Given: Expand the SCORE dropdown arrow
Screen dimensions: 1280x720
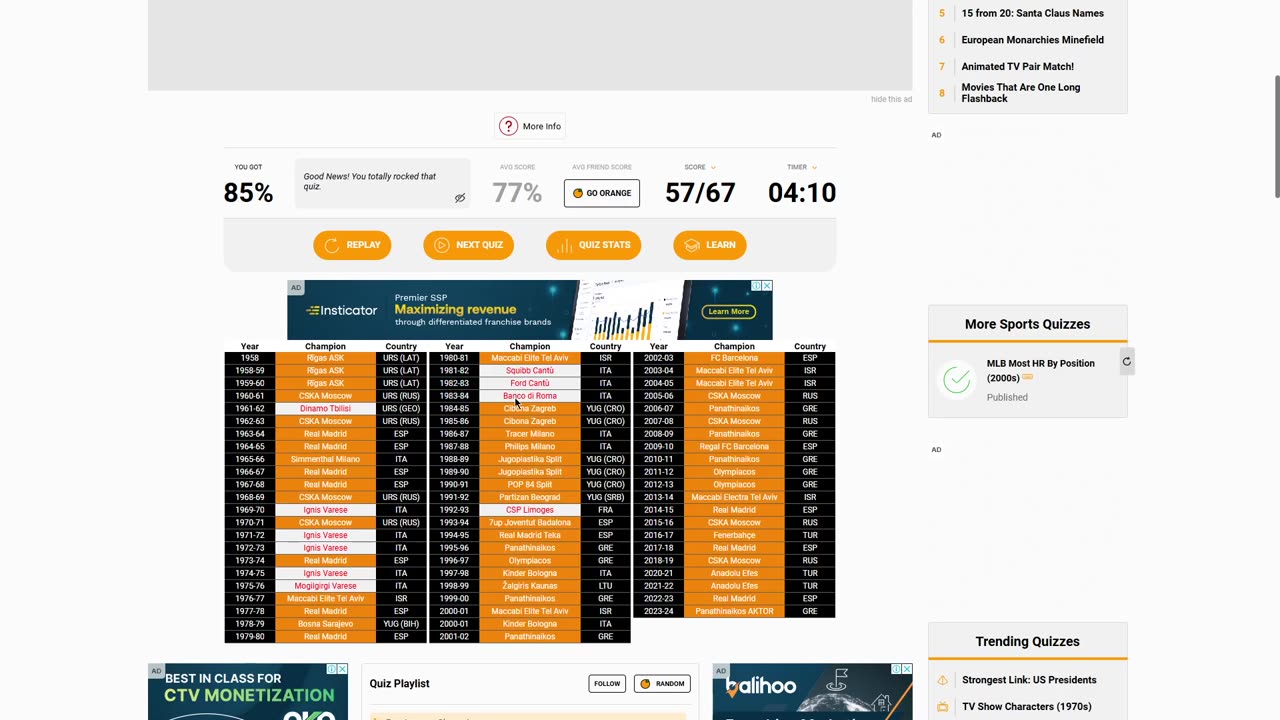Looking at the screenshot, I should pos(713,167).
